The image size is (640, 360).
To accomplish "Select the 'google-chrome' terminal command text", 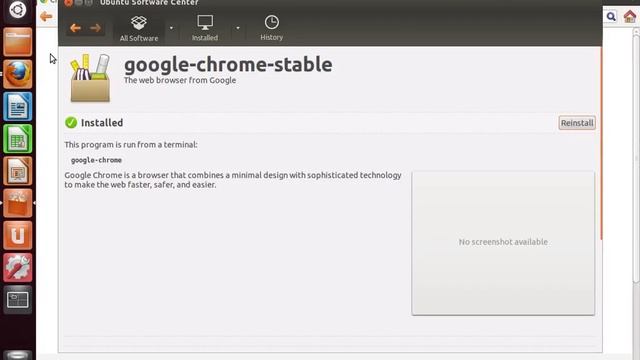I will pos(96,160).
